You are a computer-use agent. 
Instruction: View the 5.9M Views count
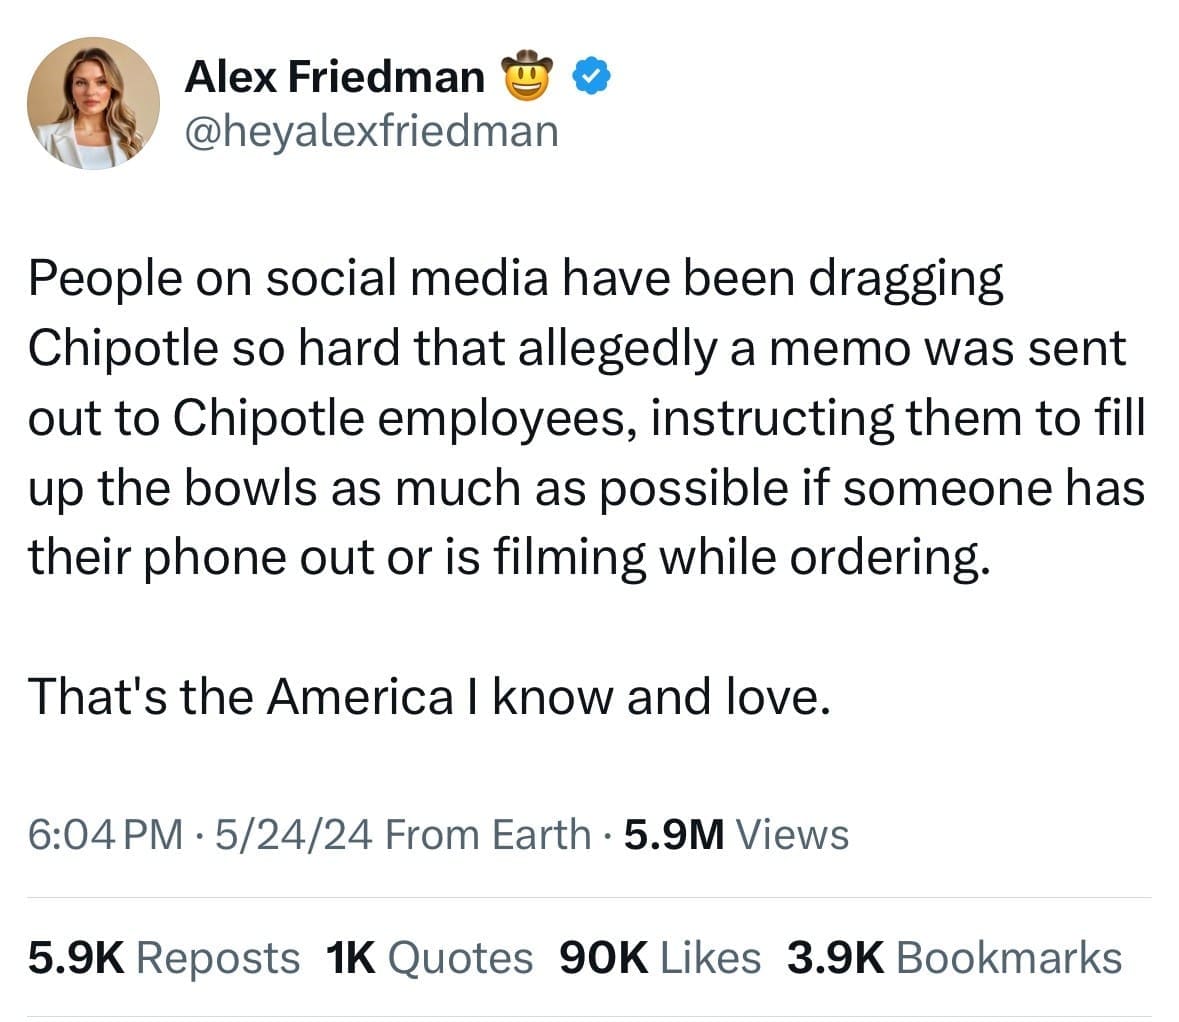[735, 834]
